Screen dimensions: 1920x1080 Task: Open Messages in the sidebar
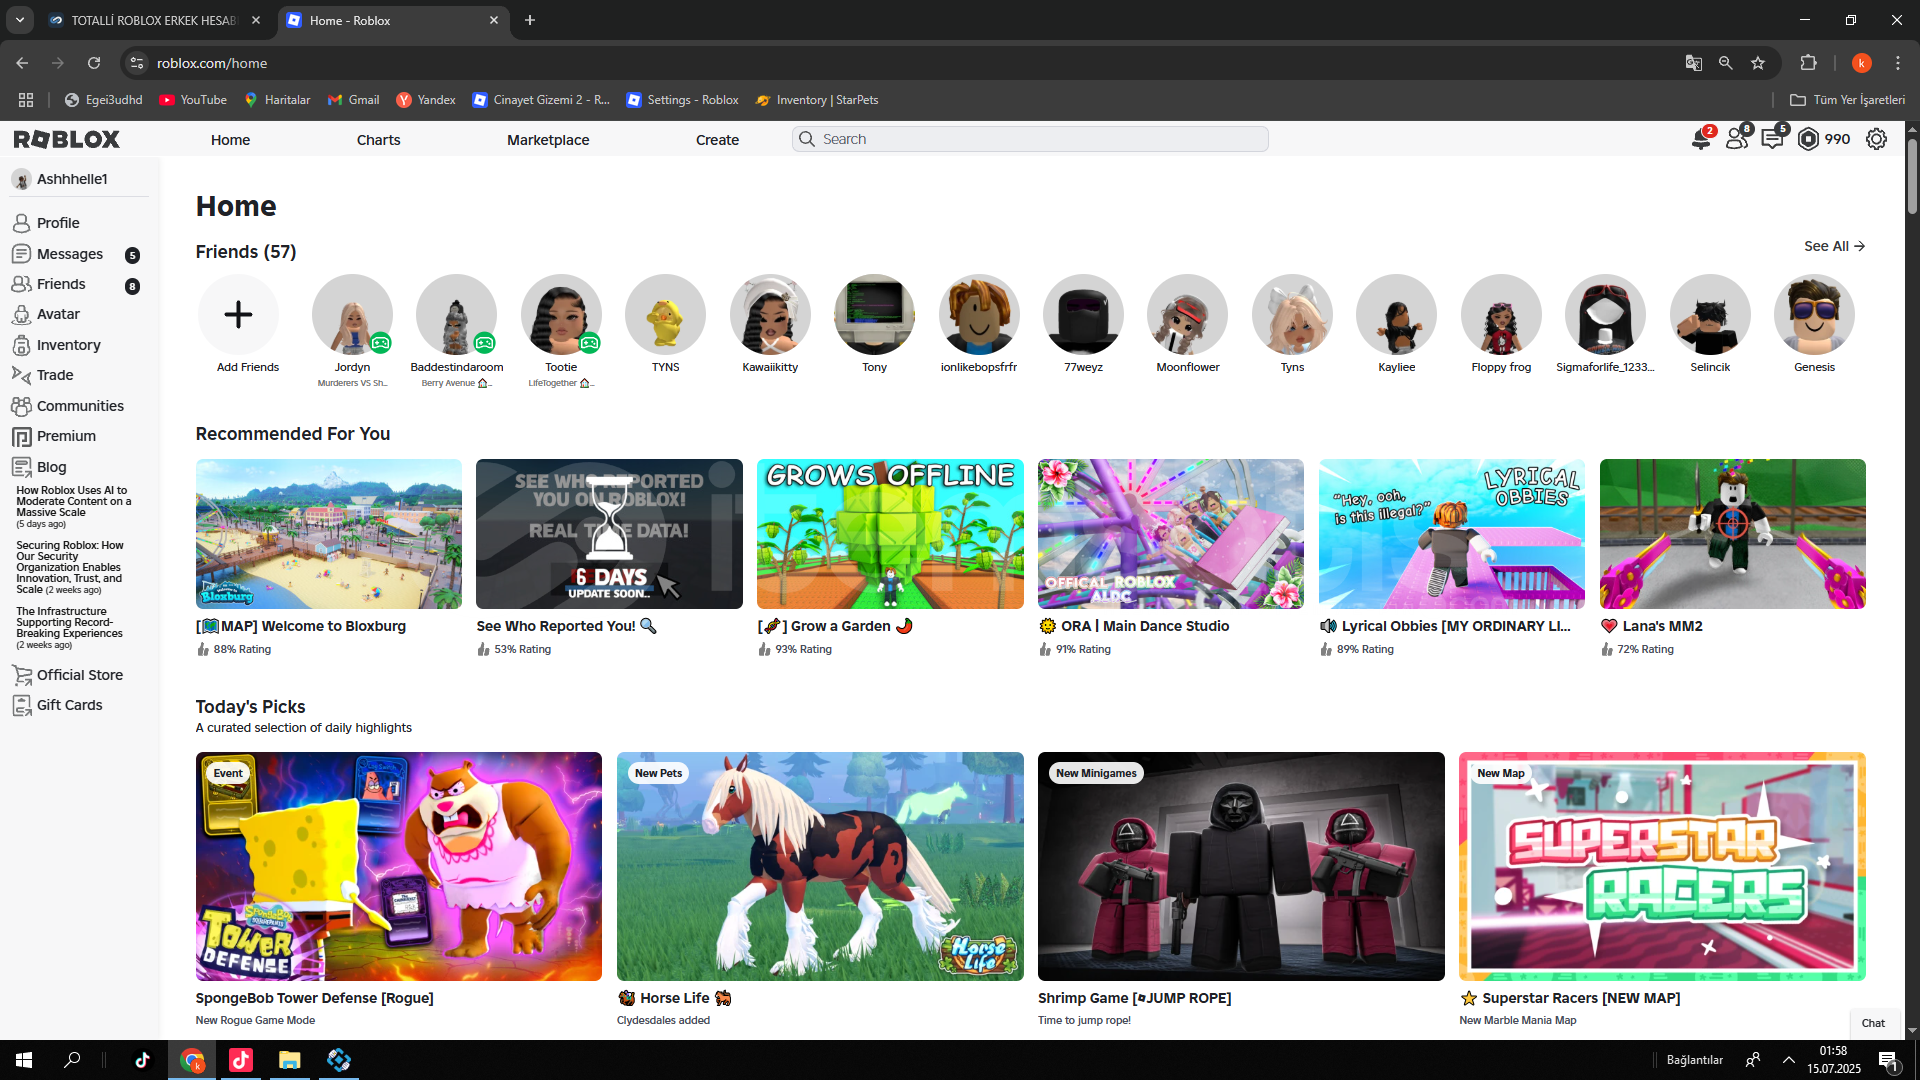[x=70, y=254]
